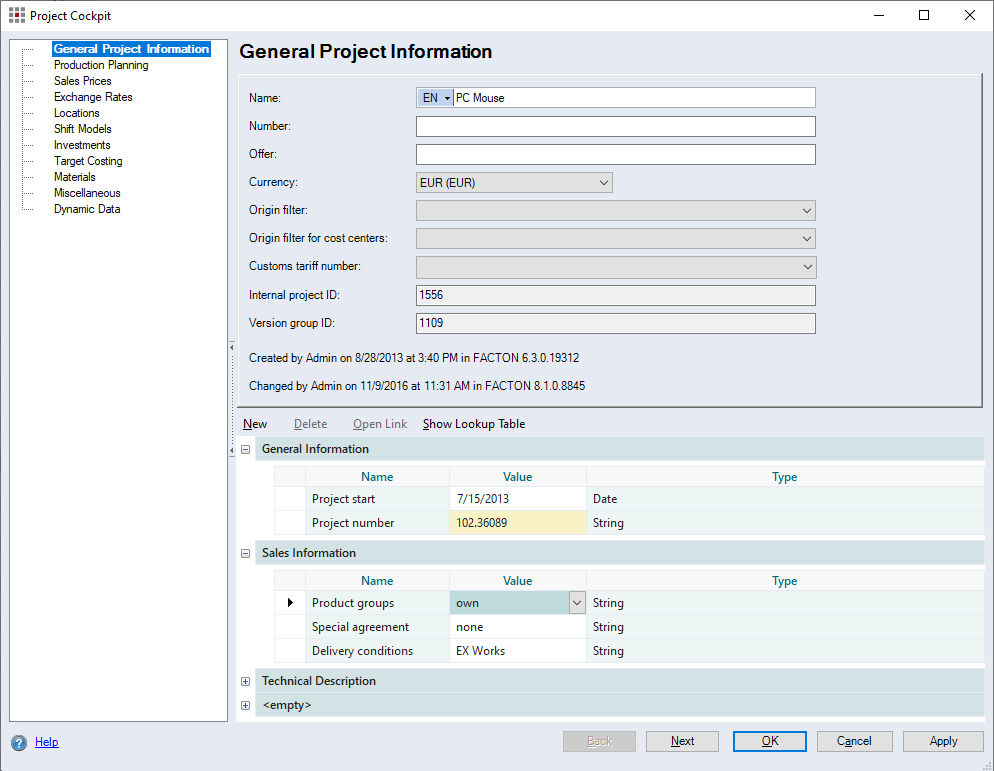The image size is (994, 771).
Task: Click New in the properties toolbar
Action: pos(255,424)
